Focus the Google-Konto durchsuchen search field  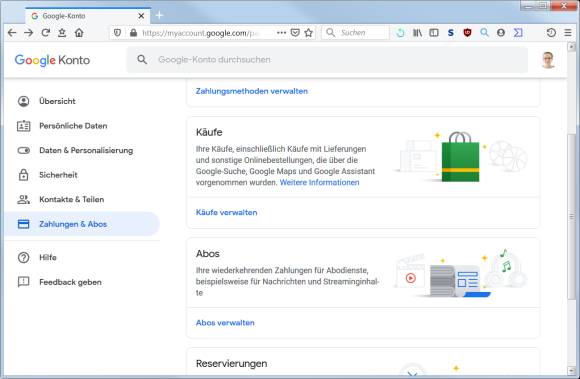327,60
